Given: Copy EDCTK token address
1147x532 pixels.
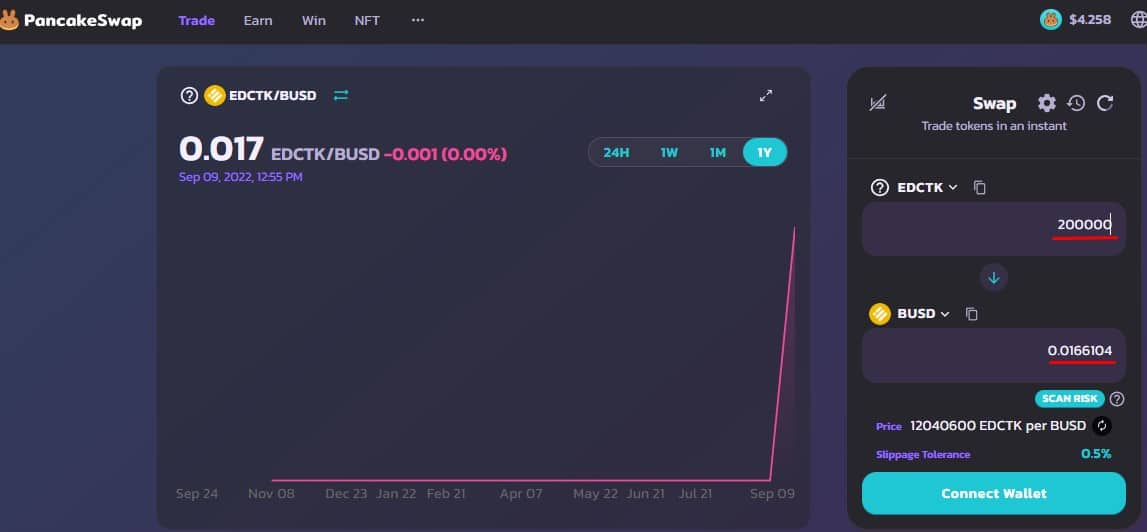Looking at the screenshot, I should pyautogui.click(x=979, y=187).
